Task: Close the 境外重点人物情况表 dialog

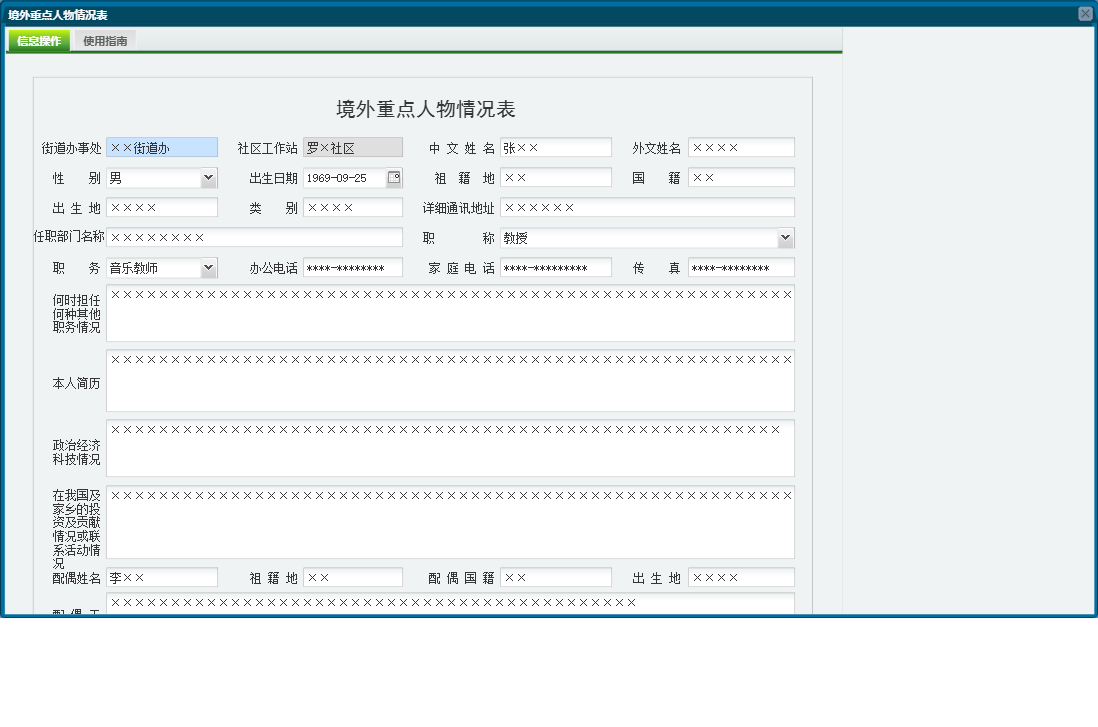Action: [1087, 11]
